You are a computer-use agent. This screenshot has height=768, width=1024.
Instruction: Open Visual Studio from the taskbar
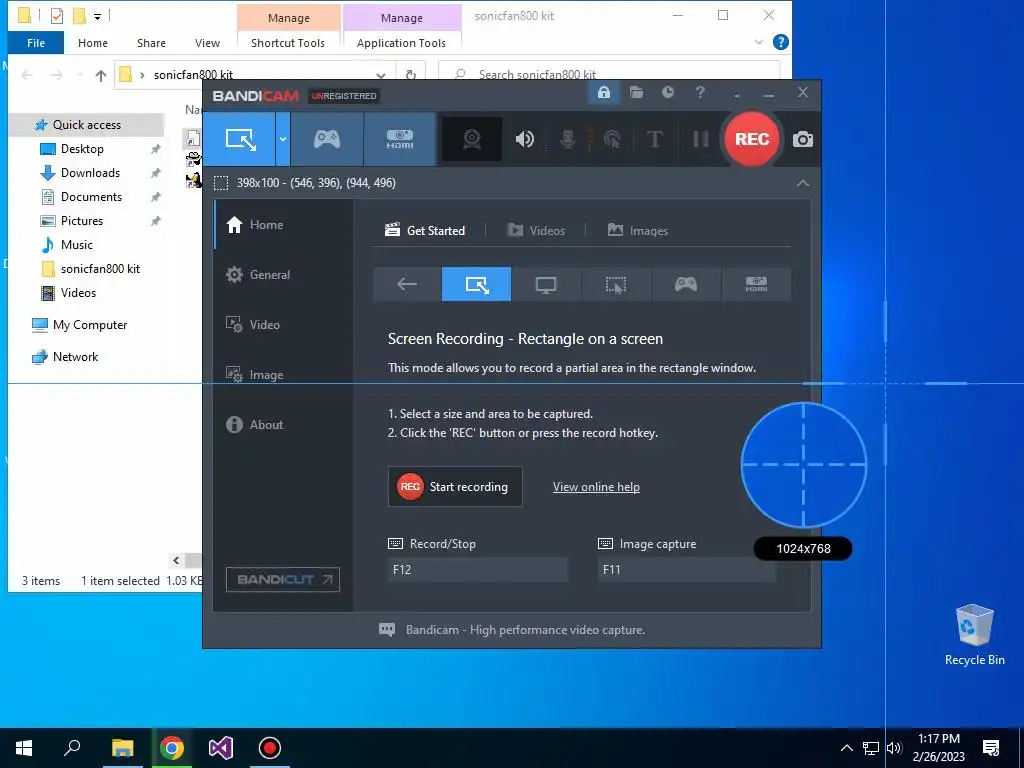point(221,748)
